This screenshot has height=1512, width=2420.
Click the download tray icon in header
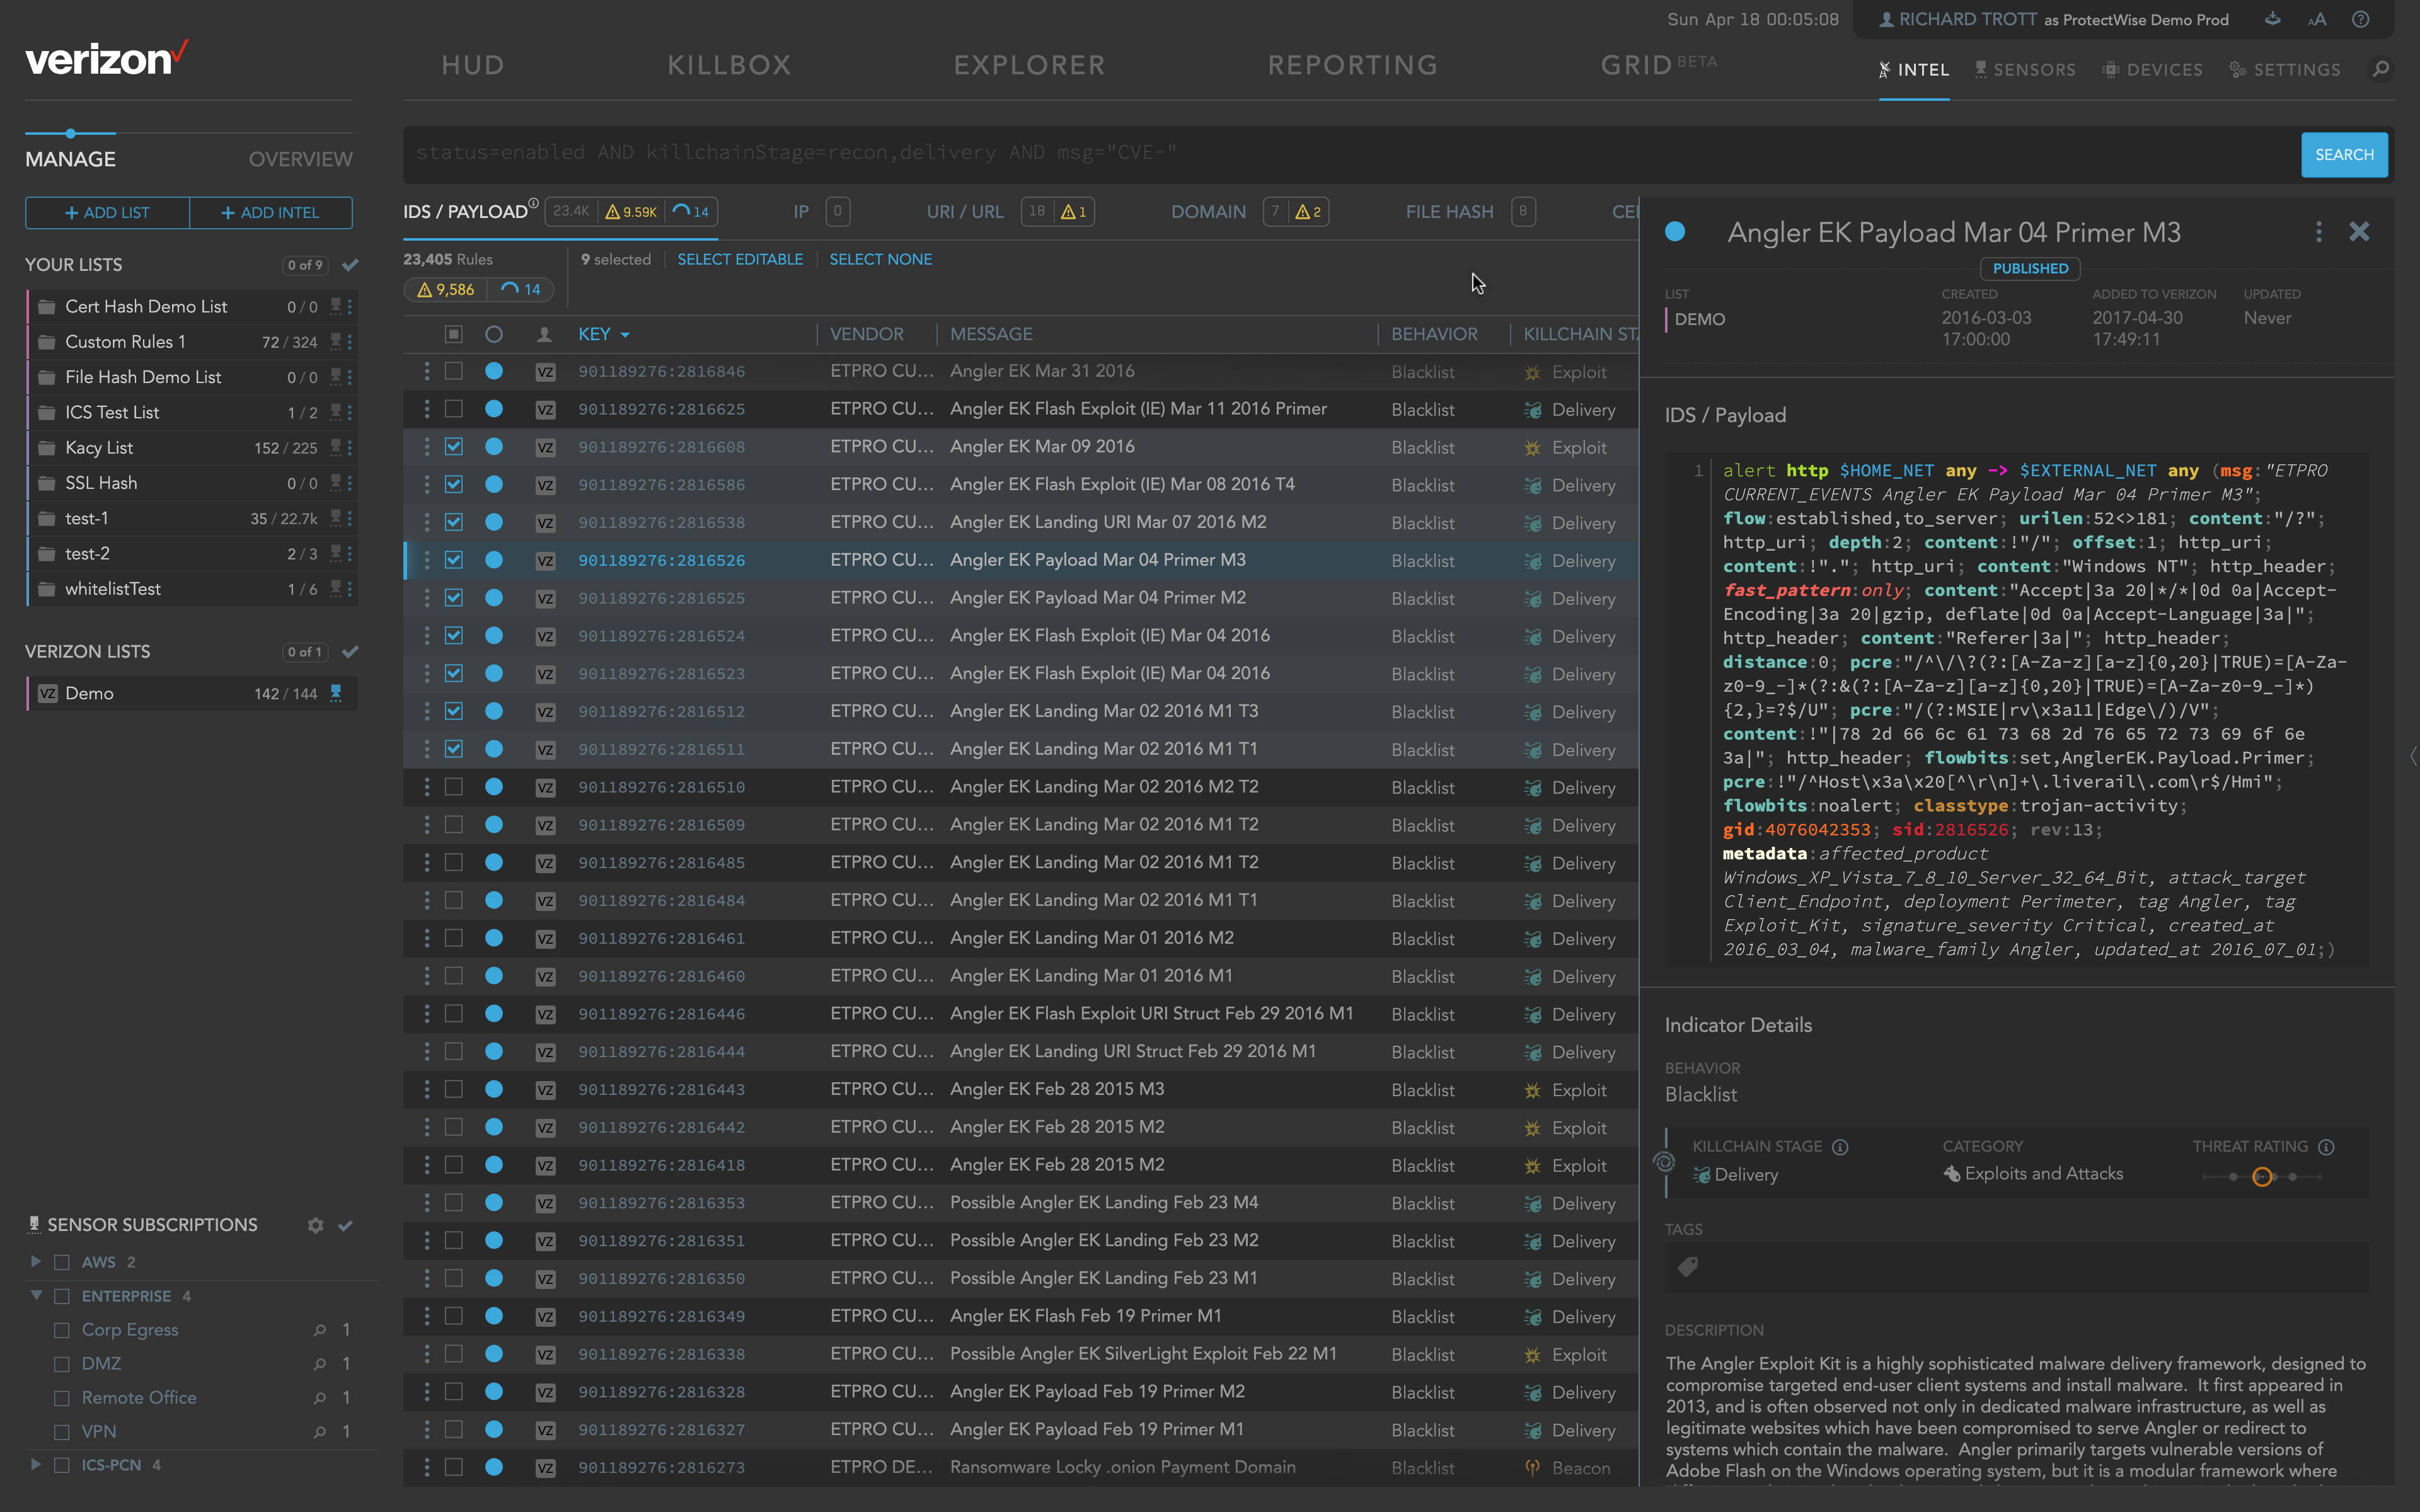(x=2273, y=19)
